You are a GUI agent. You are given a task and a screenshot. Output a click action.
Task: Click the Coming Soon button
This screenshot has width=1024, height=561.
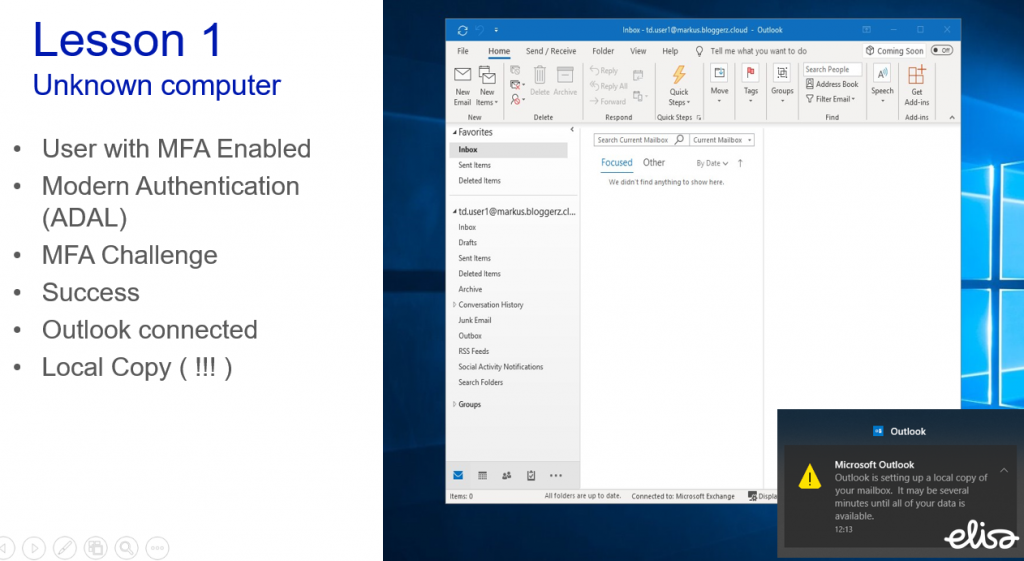point(894,51)
